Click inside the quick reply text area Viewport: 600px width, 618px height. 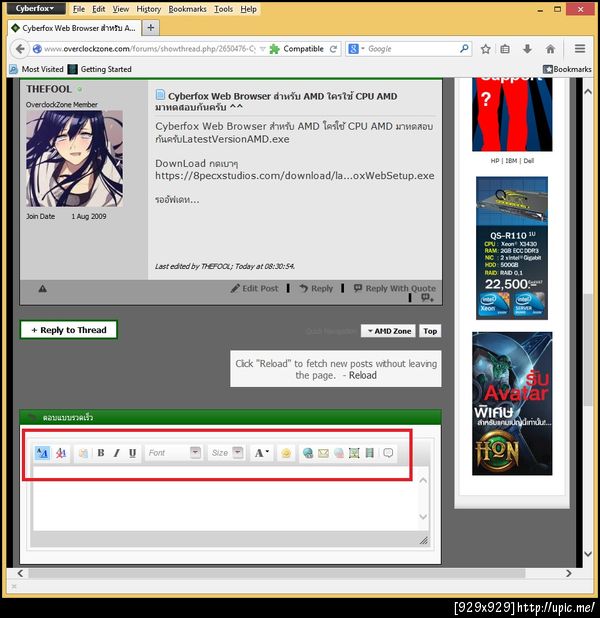(x=225, y=499)
